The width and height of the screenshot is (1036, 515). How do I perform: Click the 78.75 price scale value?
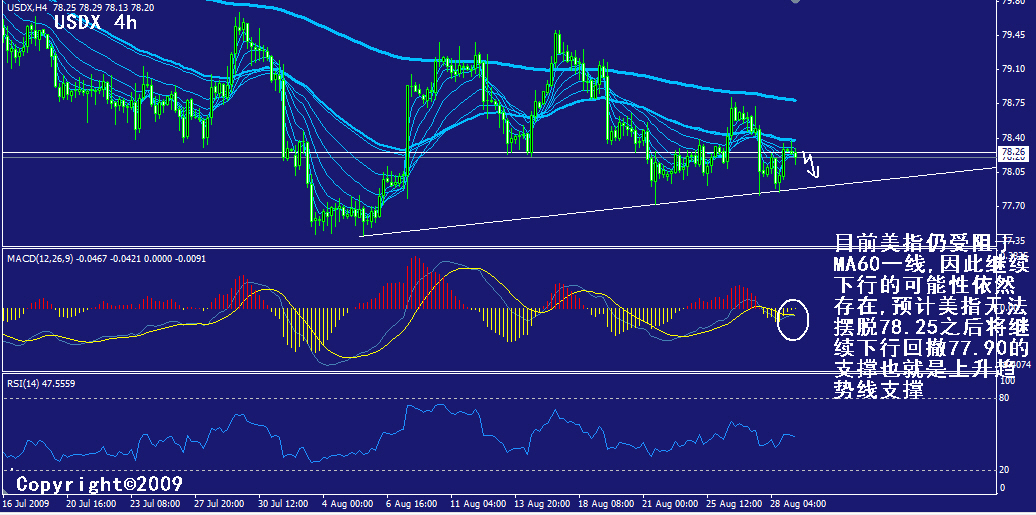coord(1014,103)
